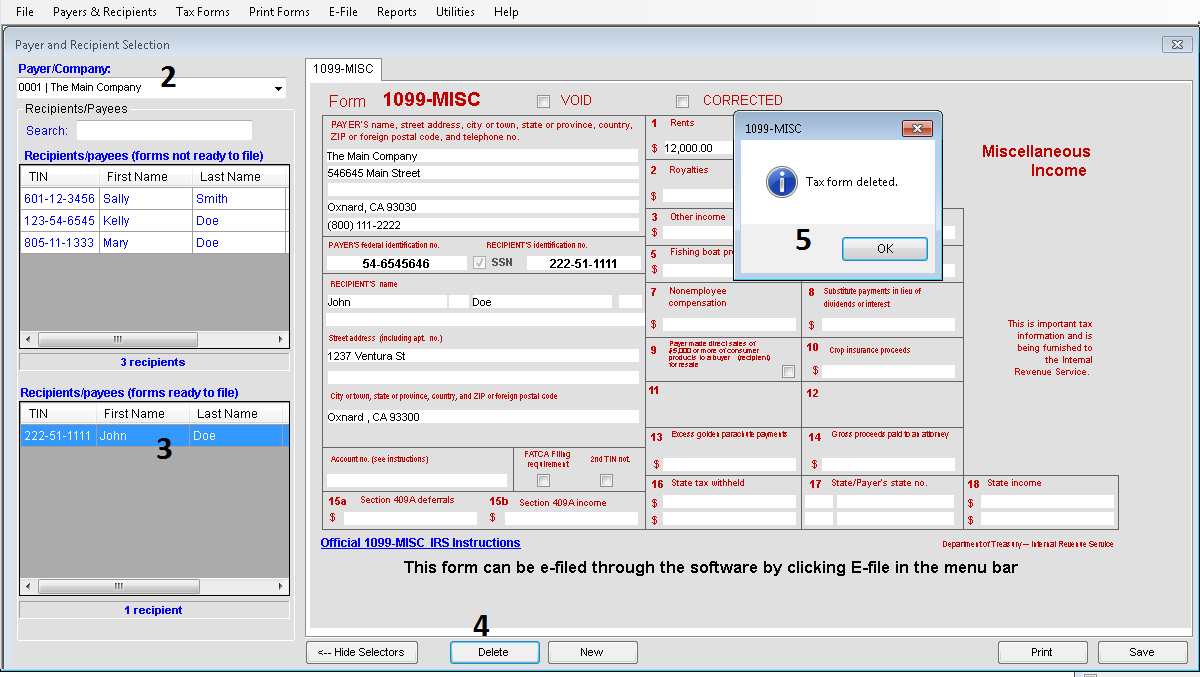This screenshot has width=1200, height=677.
Task: Click the recipient Search field
Action: click(164, 131)
